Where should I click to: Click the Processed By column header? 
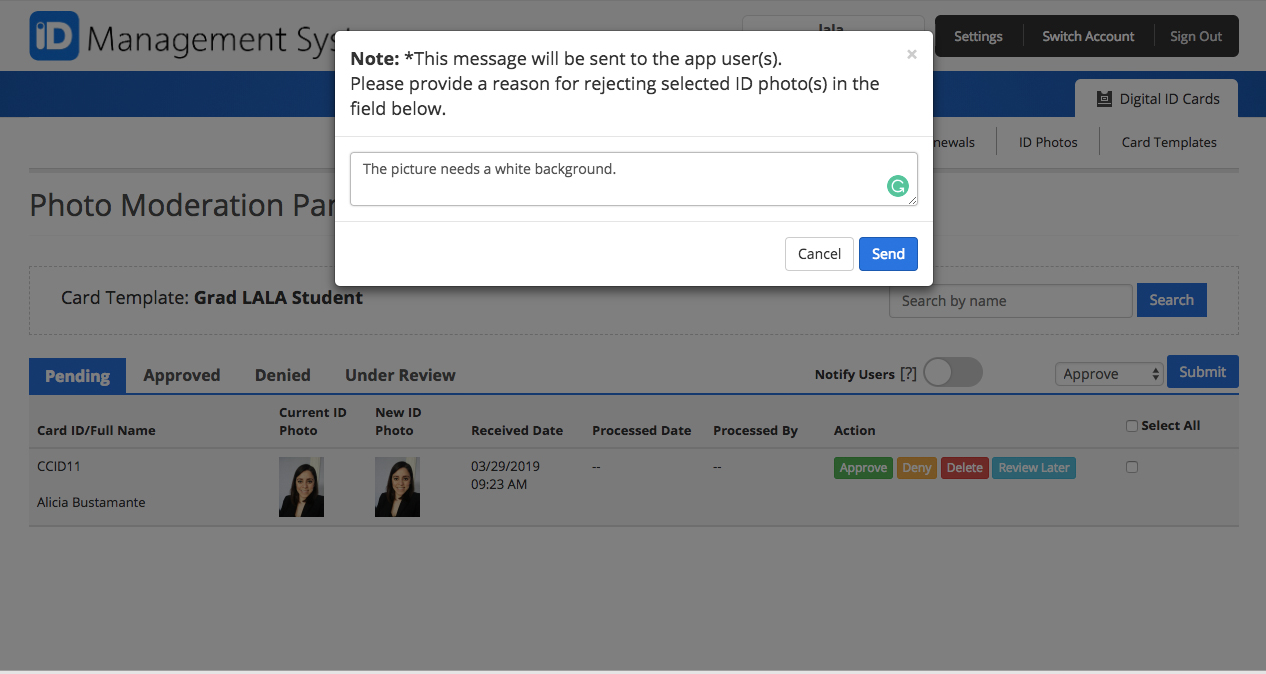(755, 430)
